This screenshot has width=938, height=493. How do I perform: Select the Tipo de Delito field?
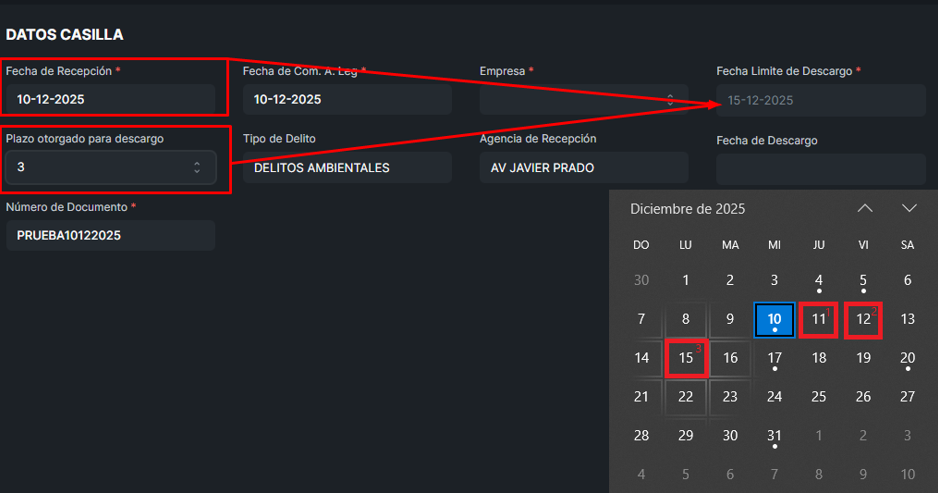(347, 168)
